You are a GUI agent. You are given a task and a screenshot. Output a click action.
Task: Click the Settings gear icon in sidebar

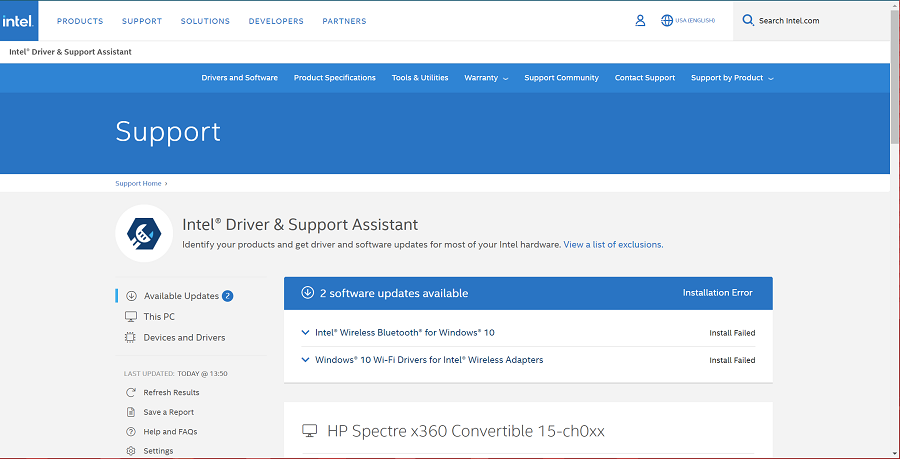pos(131,451)
